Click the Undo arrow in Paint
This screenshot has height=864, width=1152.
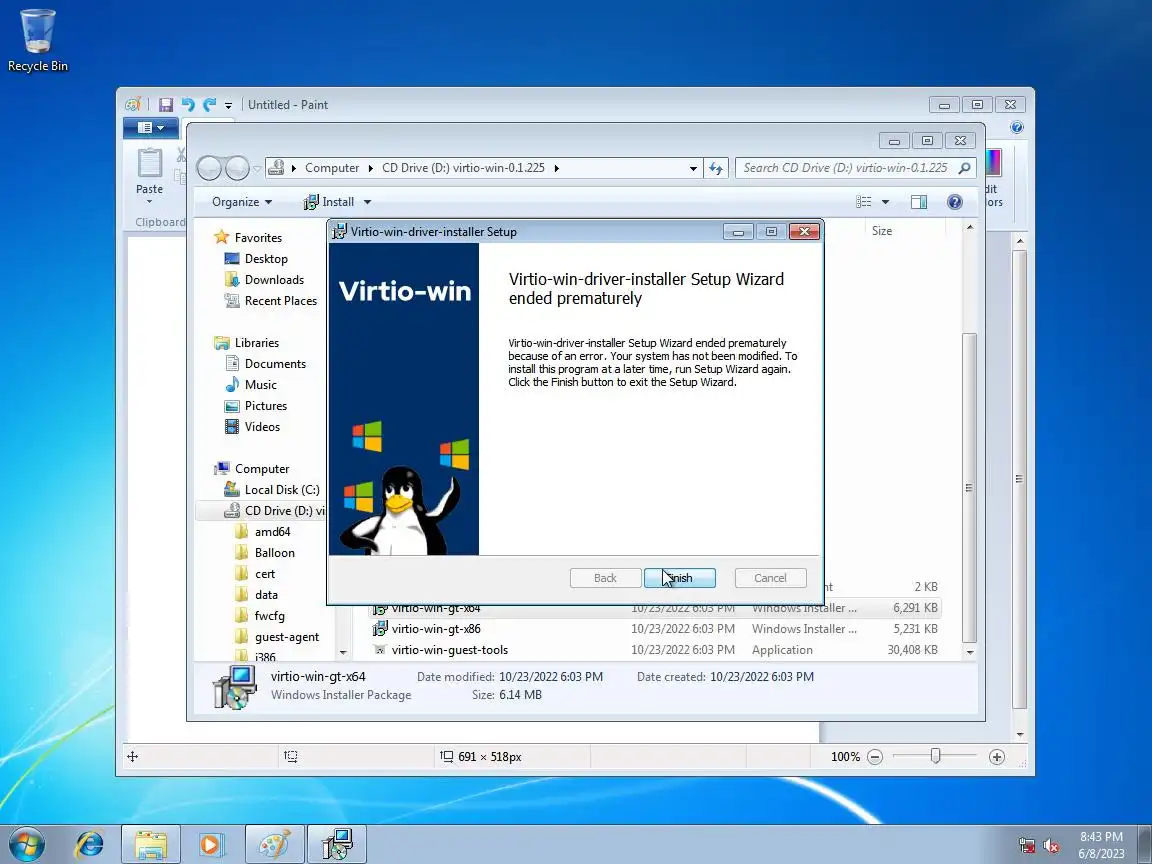tap(188, 105)
